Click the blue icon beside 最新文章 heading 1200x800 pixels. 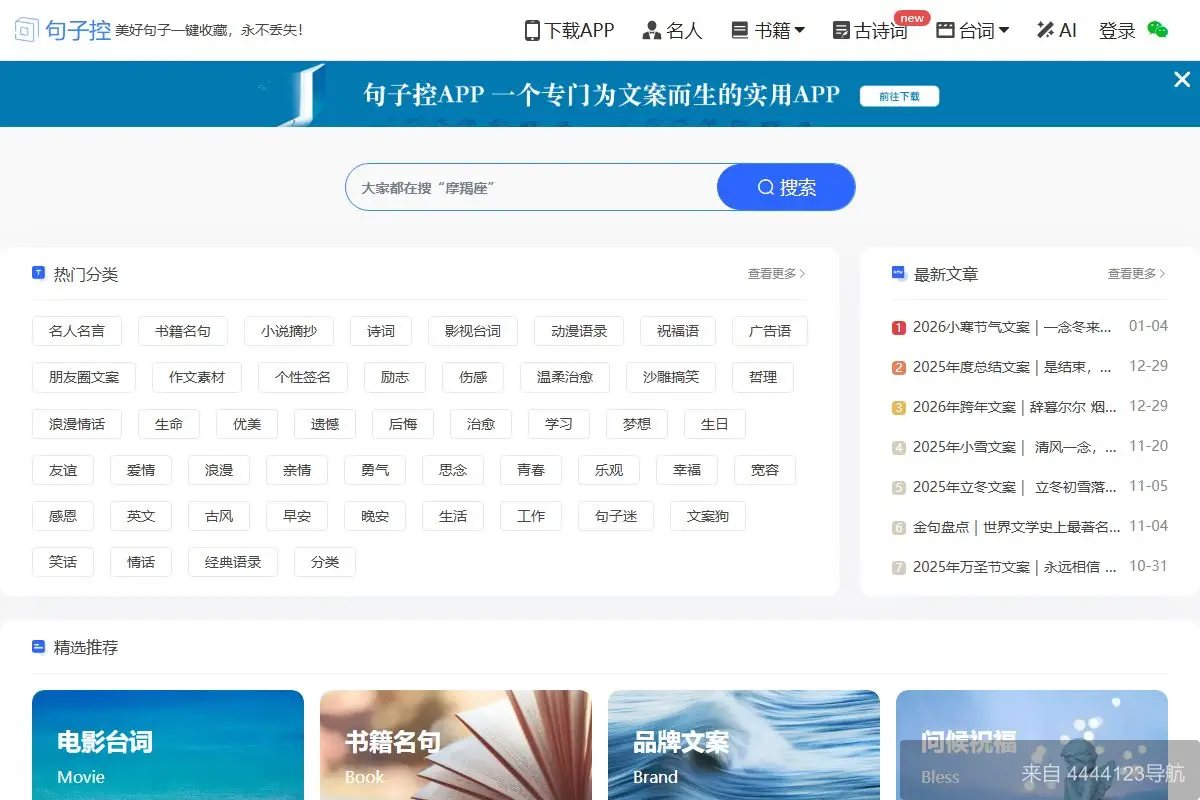tap(897, 273)
